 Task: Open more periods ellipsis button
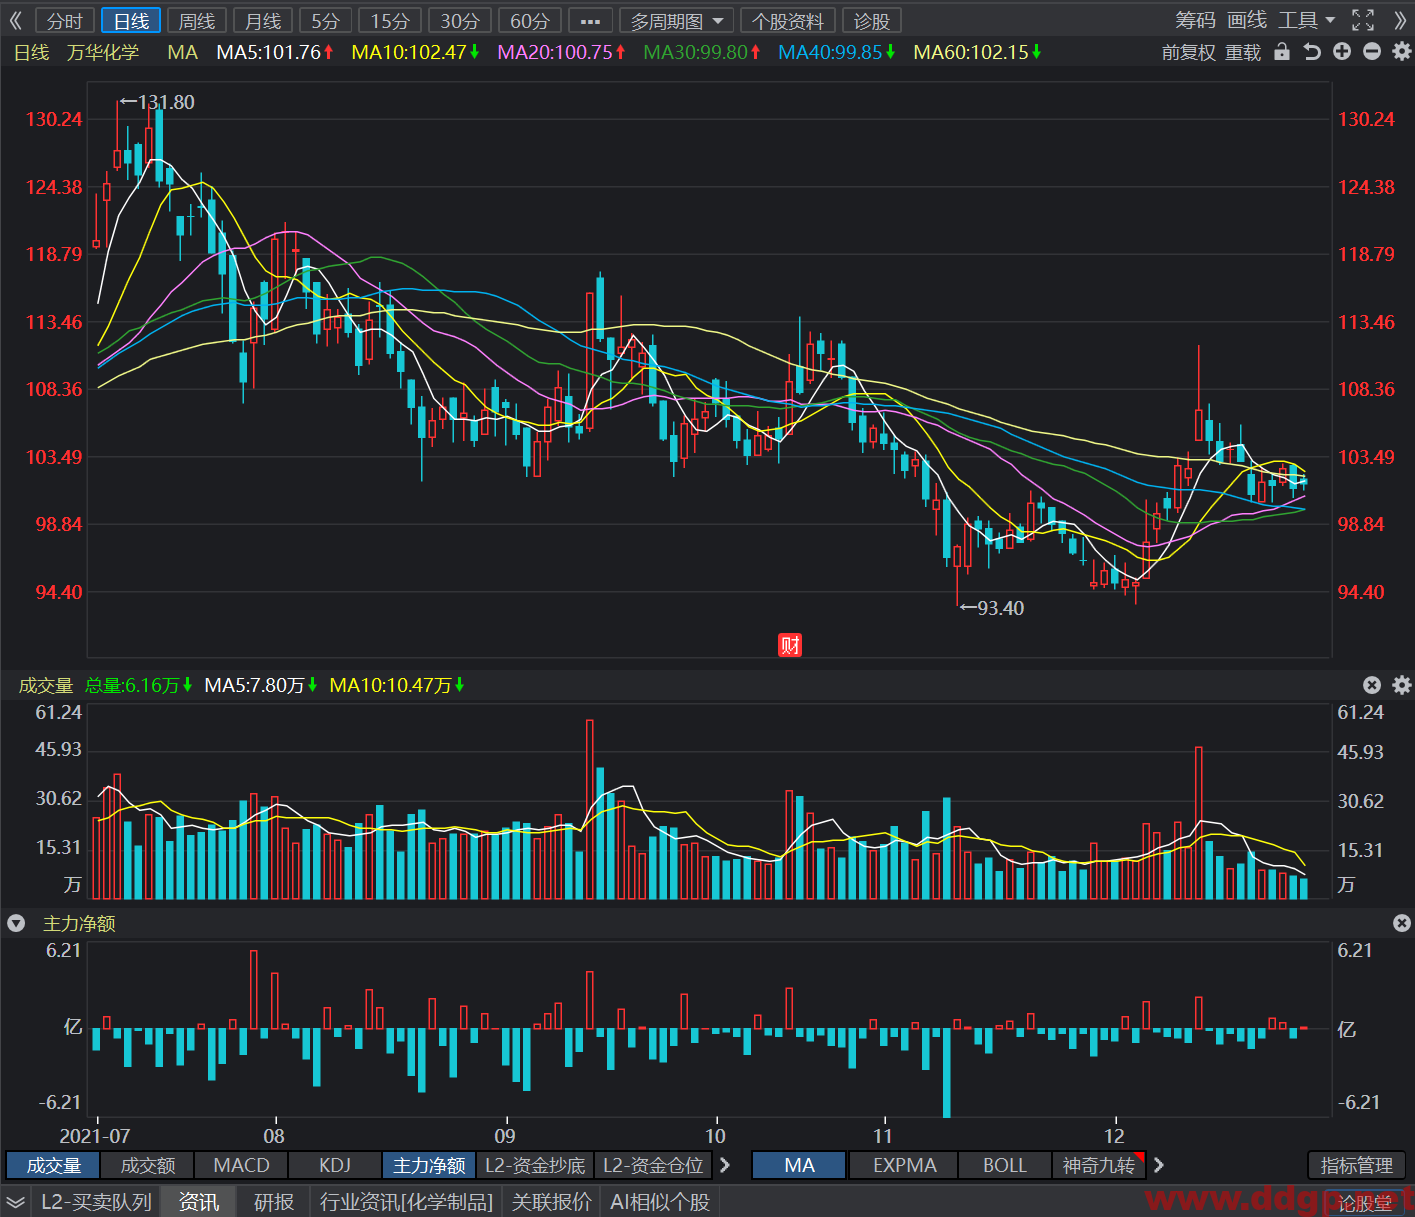click(x=590, y=21)
